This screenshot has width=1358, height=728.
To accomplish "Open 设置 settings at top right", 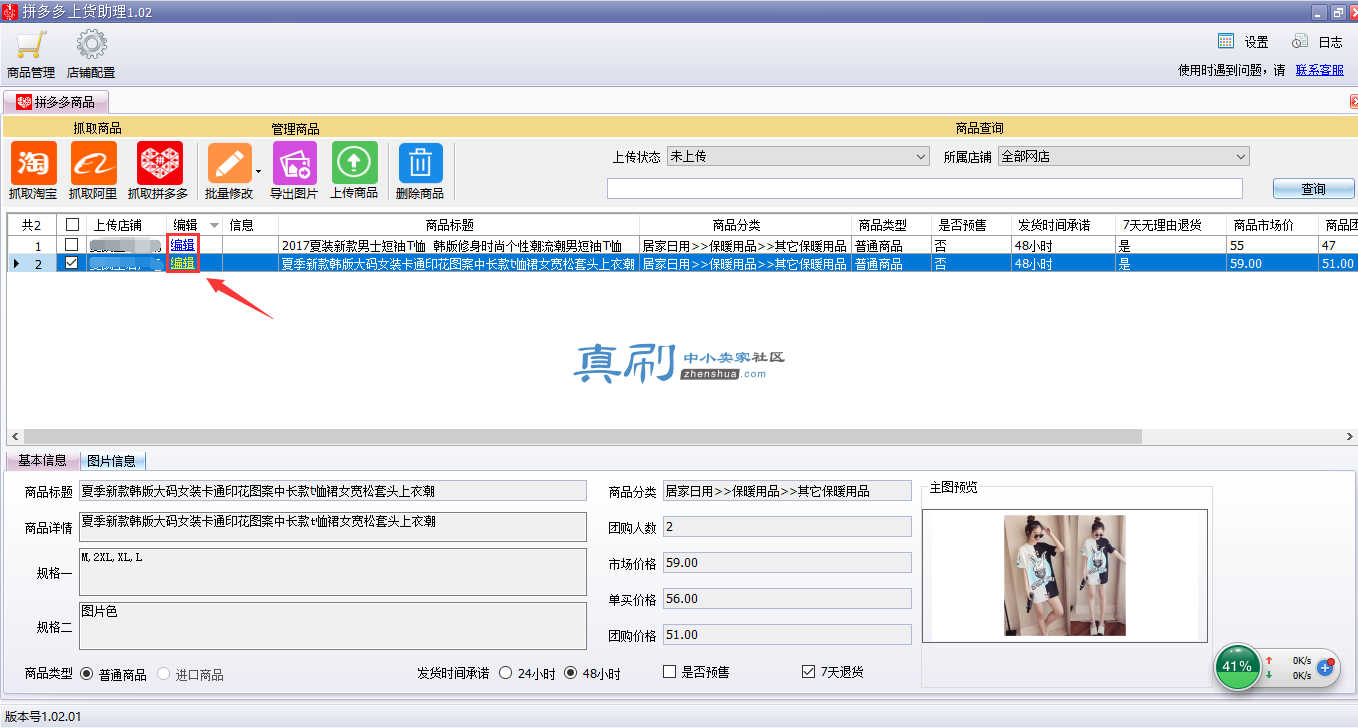I will pos(1243,42).
